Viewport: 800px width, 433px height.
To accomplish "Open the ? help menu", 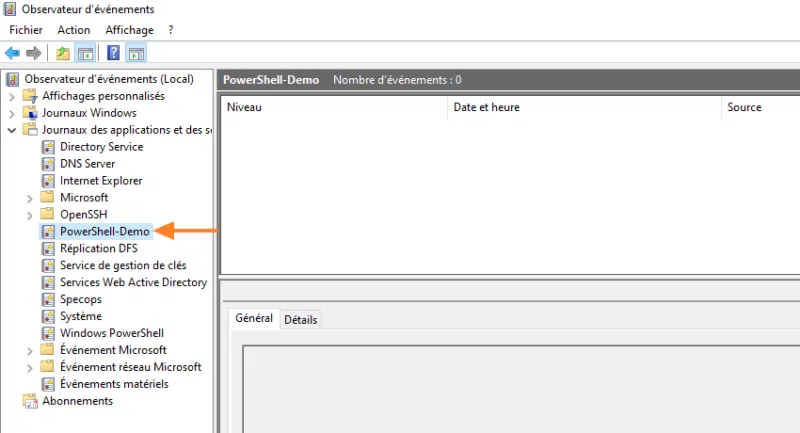I will (x=171, y=30).
